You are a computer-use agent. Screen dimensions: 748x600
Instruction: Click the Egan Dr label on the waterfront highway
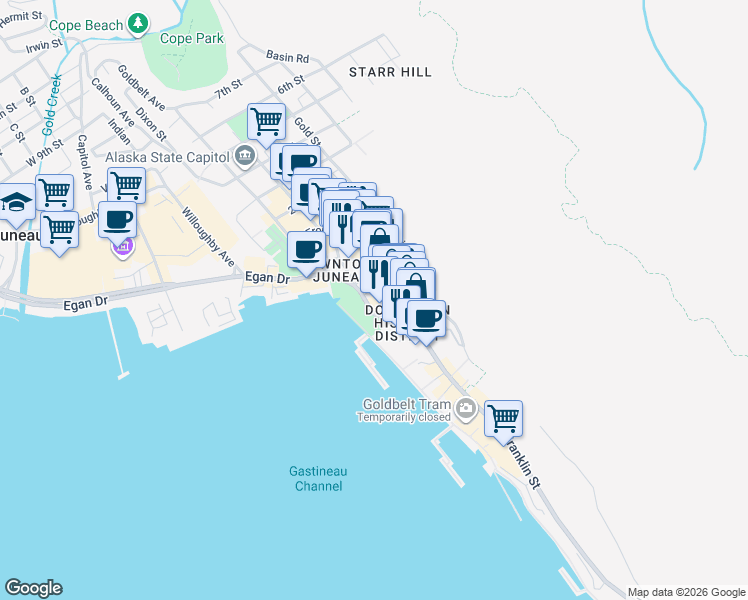coord(86,302)
